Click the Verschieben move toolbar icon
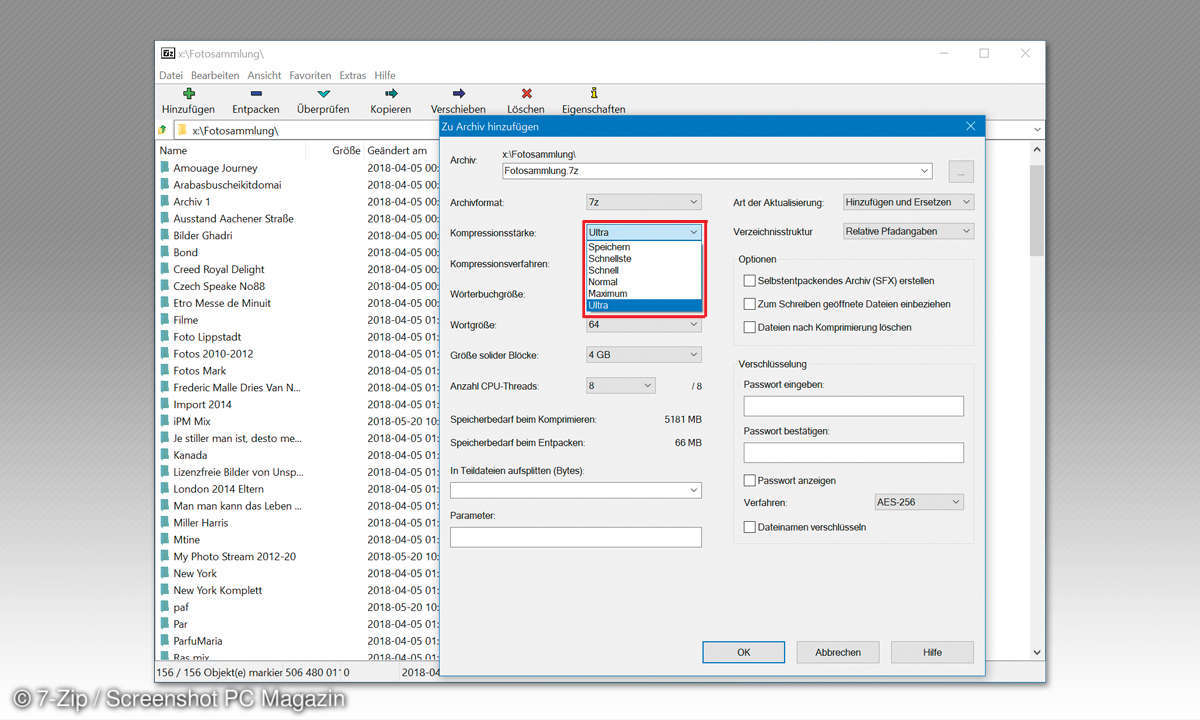Screen dimensions: 1200x720 coord(458,93)
